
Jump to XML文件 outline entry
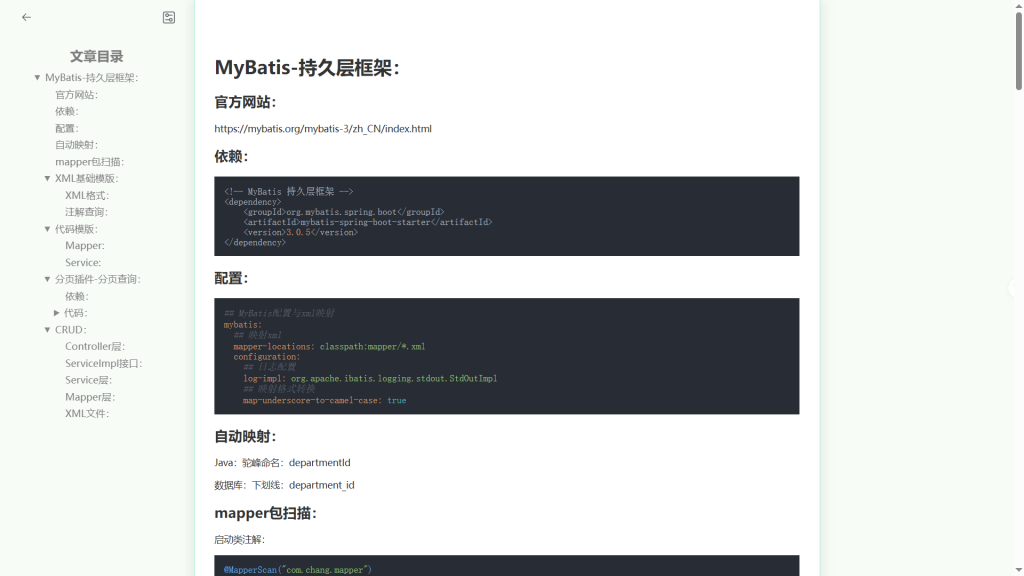pyautogui.click(x=87, y=414)
